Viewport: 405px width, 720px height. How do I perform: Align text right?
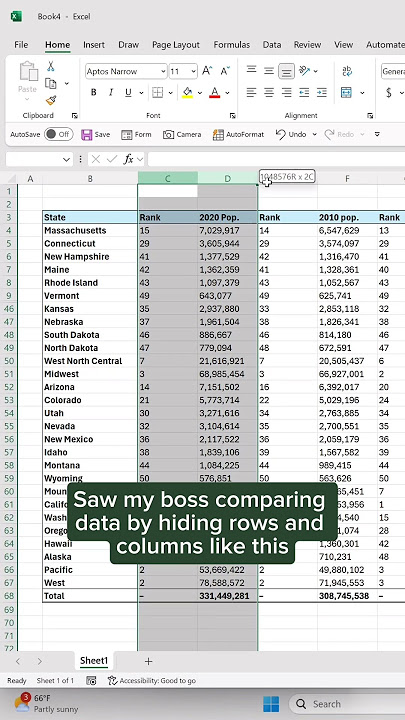tap(286, 92)
